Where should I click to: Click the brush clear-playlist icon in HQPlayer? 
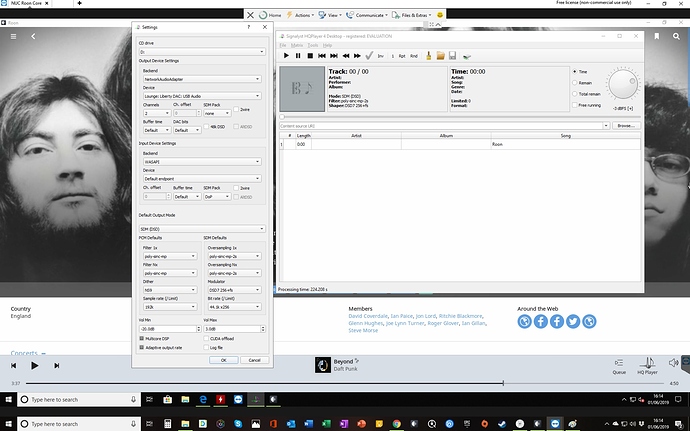(x=429, y=56)
